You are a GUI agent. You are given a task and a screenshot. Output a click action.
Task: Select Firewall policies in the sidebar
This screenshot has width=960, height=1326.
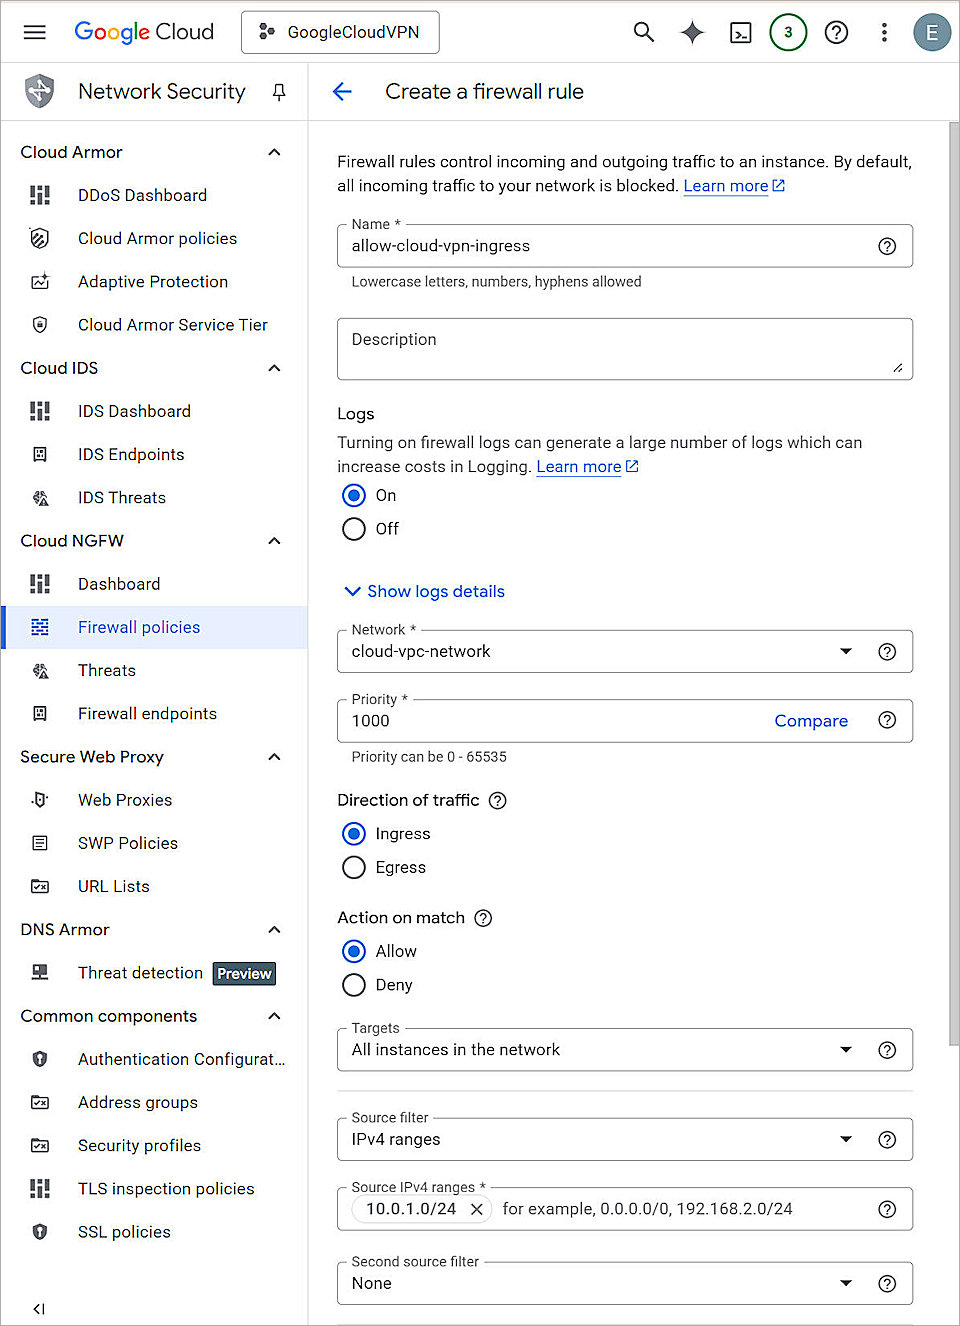pyautogui.click(x=138, y=627)
